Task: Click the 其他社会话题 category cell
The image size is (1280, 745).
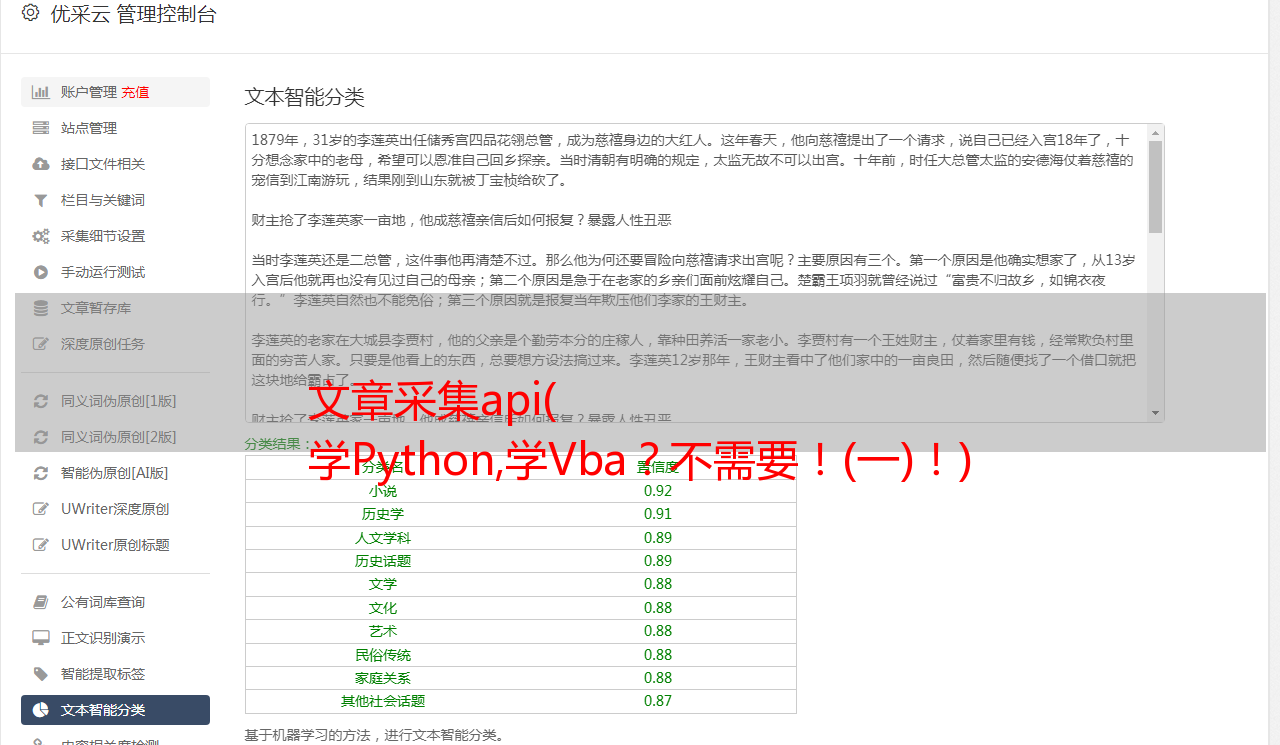Action: click(x=383, y=701)
